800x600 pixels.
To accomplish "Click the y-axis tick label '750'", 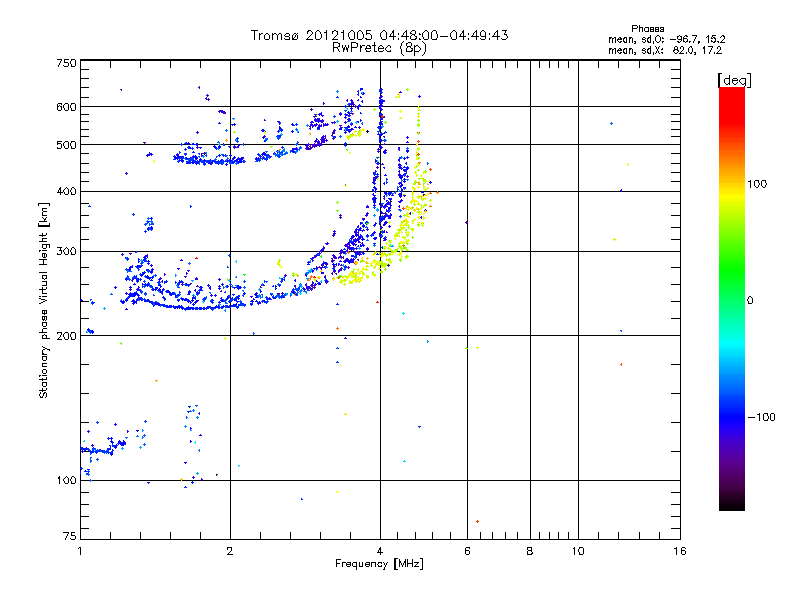I will click(x=66, y=63).
